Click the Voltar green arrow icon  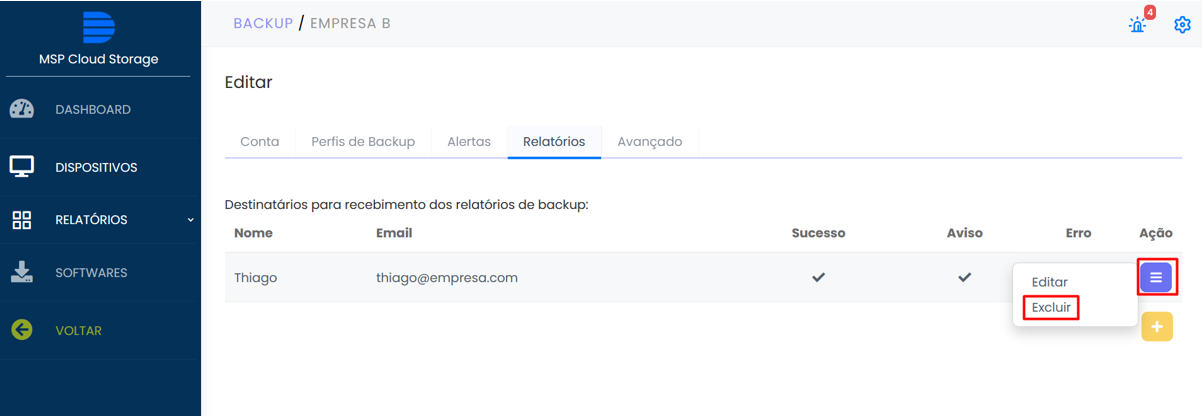click(22, 330)
